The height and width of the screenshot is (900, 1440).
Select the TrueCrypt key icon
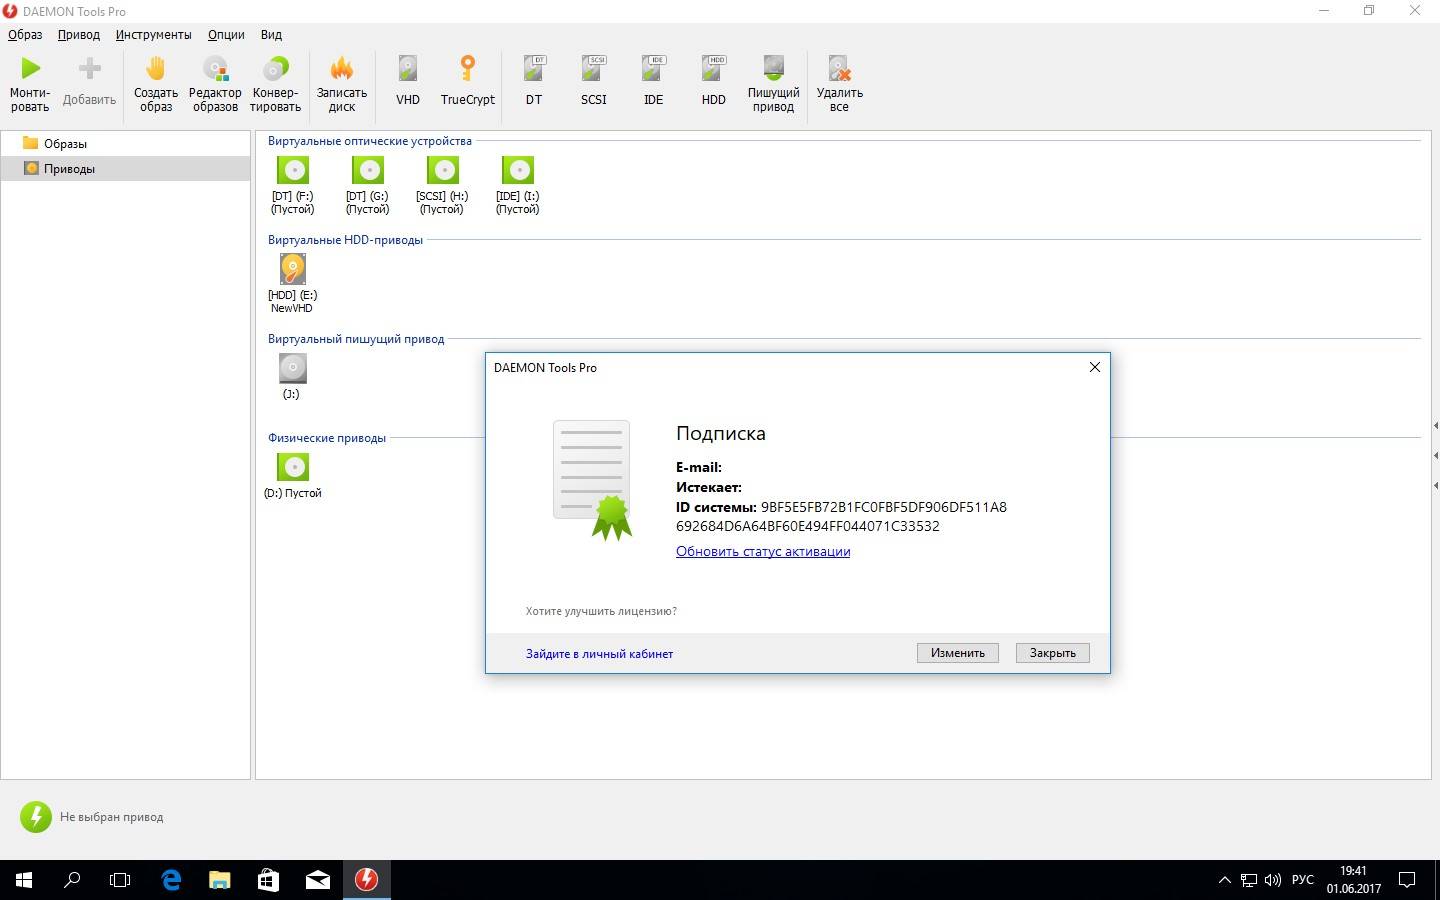467,68
